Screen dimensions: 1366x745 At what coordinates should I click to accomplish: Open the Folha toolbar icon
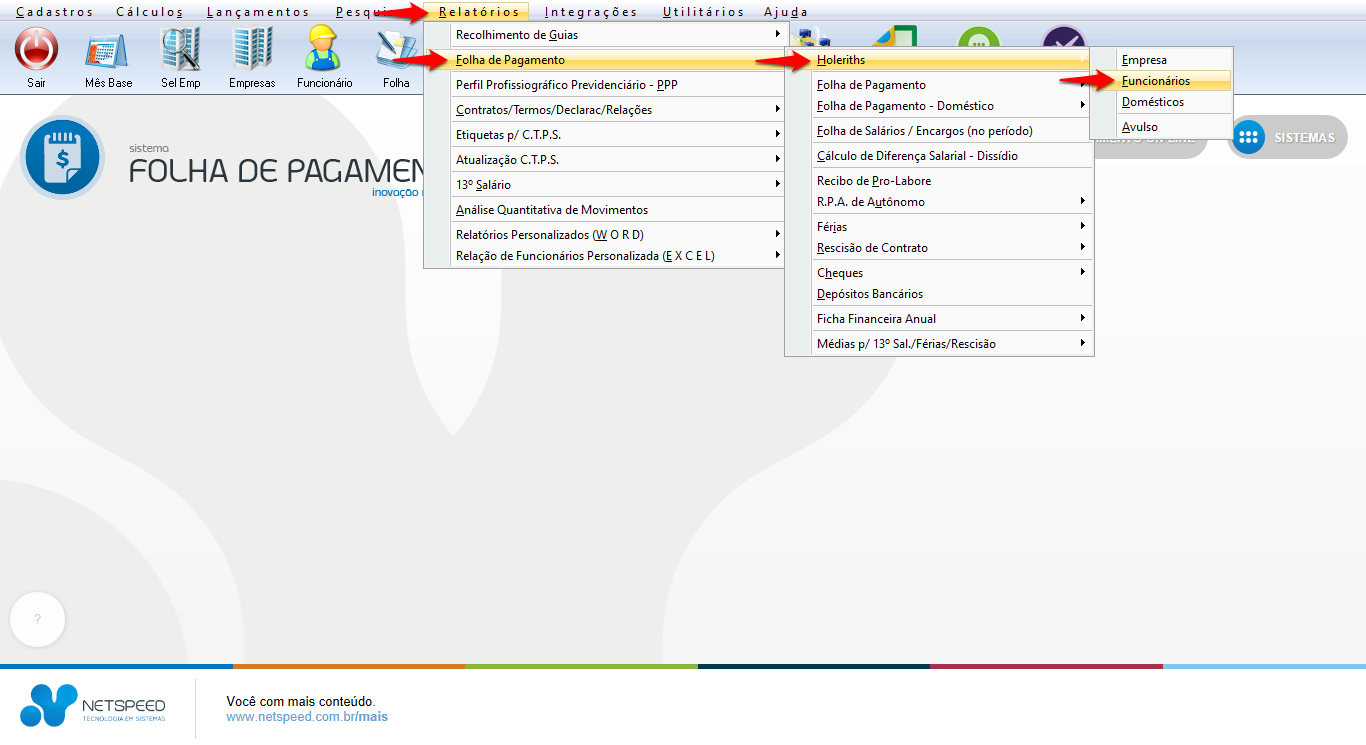[x=396, y=52]
